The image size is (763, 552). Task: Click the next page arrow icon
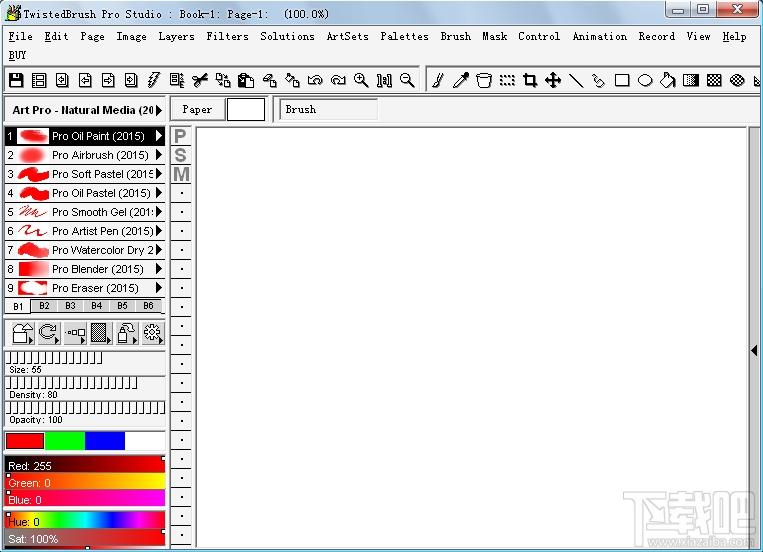pyautogui.click(x=108, y=80)
